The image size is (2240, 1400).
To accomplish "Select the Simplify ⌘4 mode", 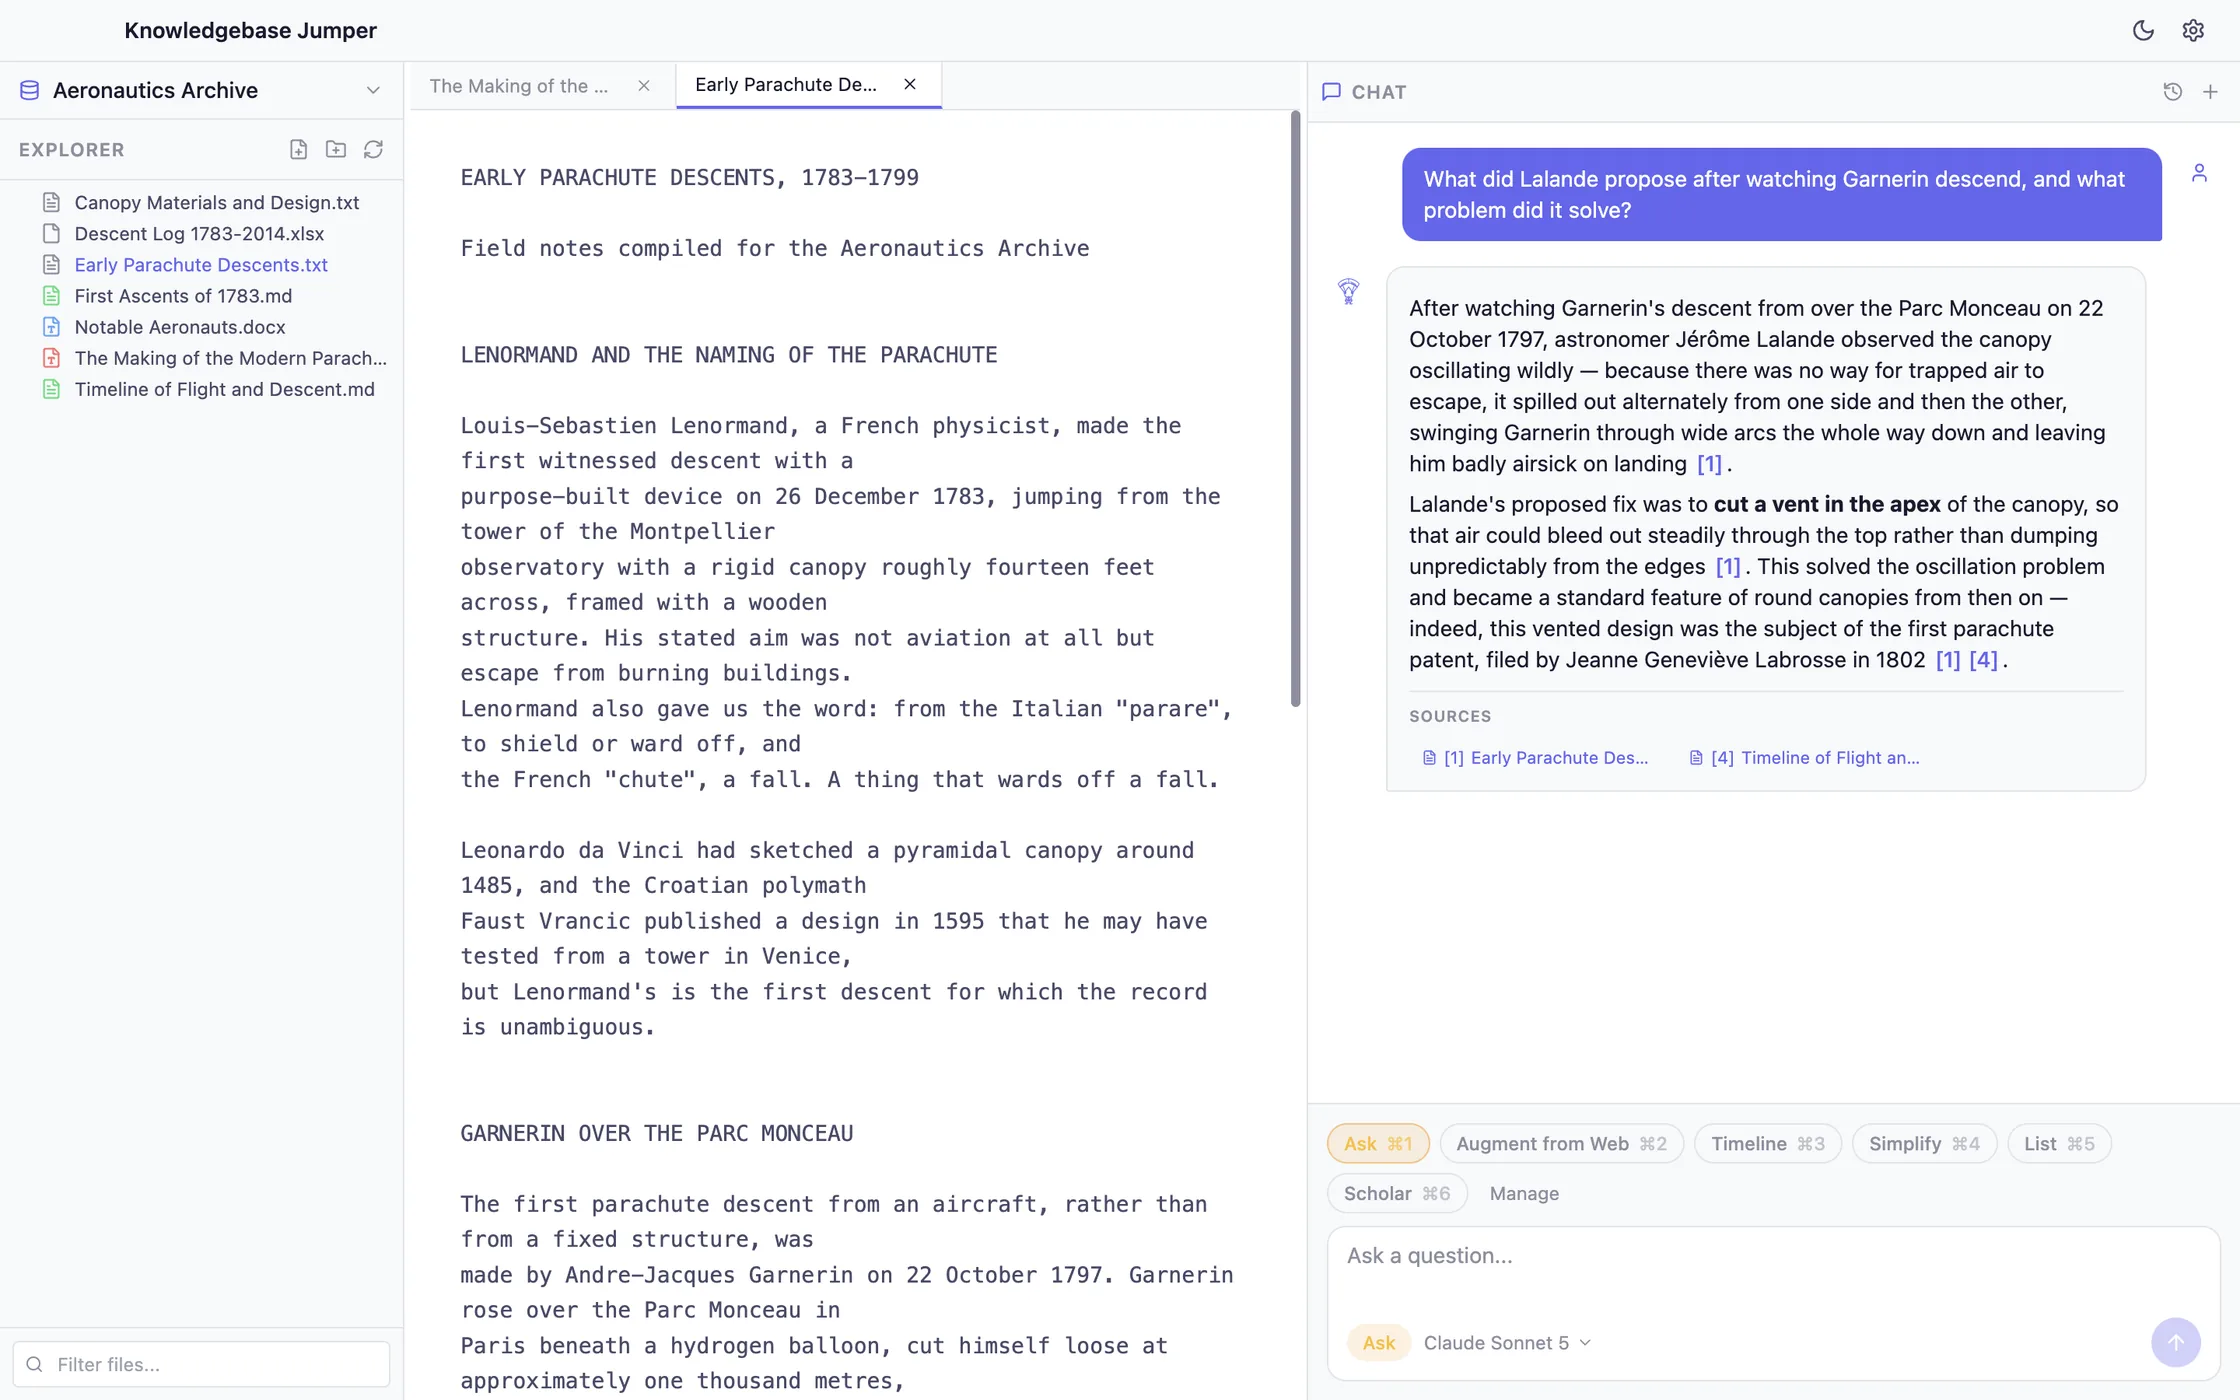I will 1924,1143.
